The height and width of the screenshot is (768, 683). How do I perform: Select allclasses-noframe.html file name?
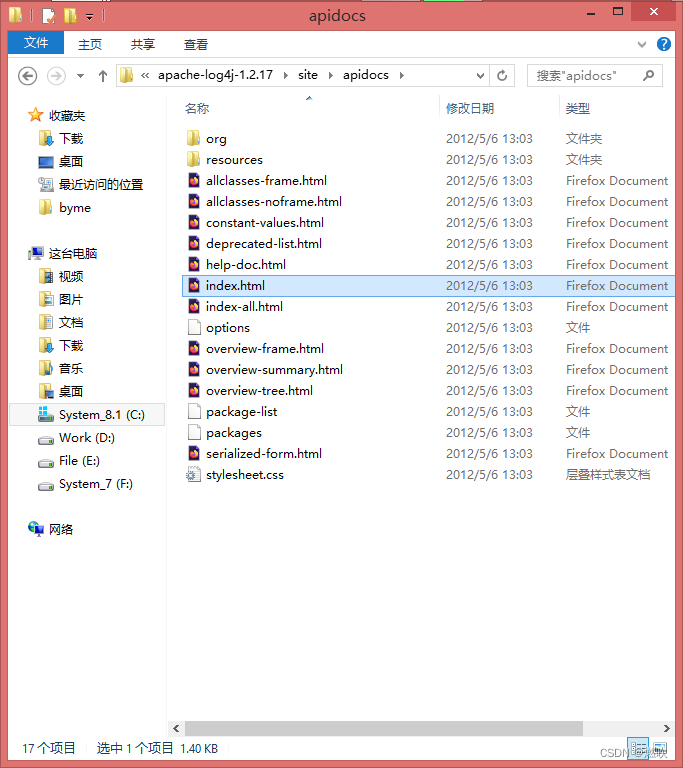click(274, 201)
